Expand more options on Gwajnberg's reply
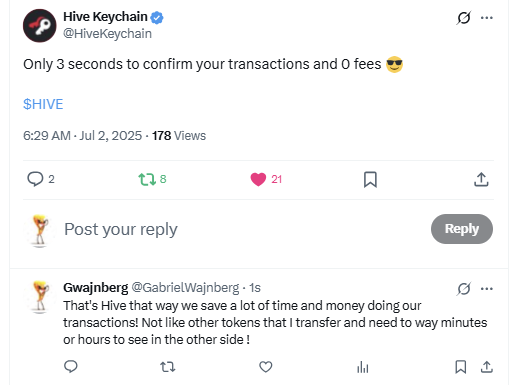Viewport: 525px width, 385px height. click(x=486, y=289)
